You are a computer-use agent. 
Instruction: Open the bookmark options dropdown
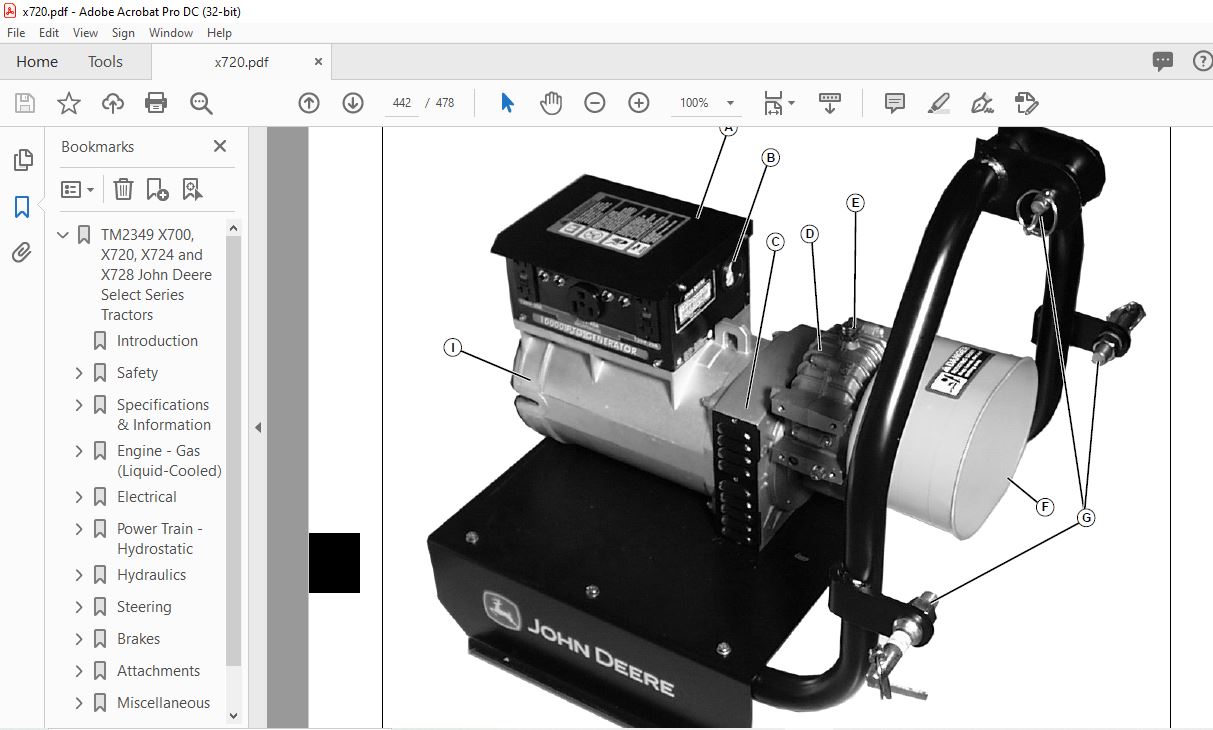[x=77, y=189]
